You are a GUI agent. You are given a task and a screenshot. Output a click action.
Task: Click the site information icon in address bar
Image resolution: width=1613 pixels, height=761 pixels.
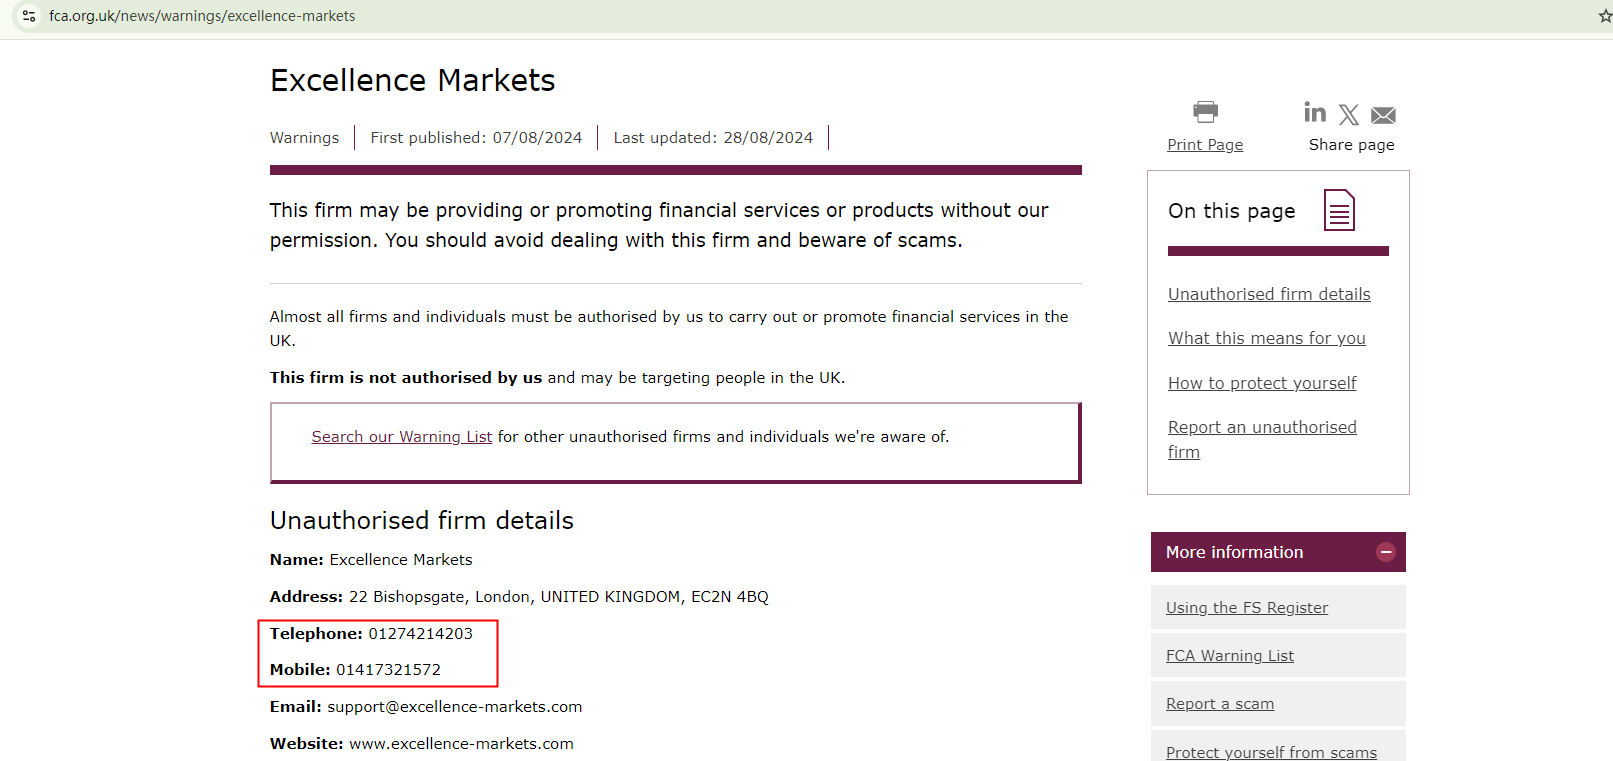click(29, 16)
